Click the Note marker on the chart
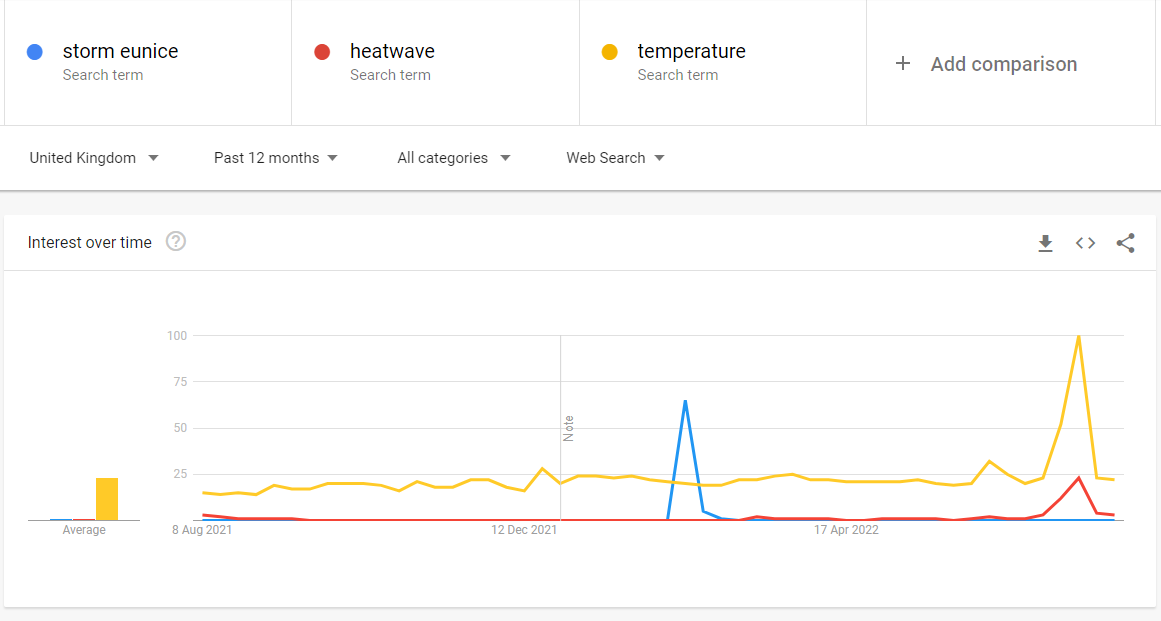Image resolution: width=1161 pixels, height=621 pixels. [568, 428]
